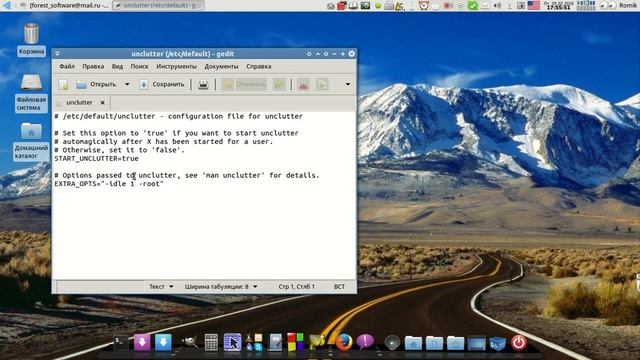The image size is (640, 360).
Task: Open the Справка menu
Action: (259, 66)
